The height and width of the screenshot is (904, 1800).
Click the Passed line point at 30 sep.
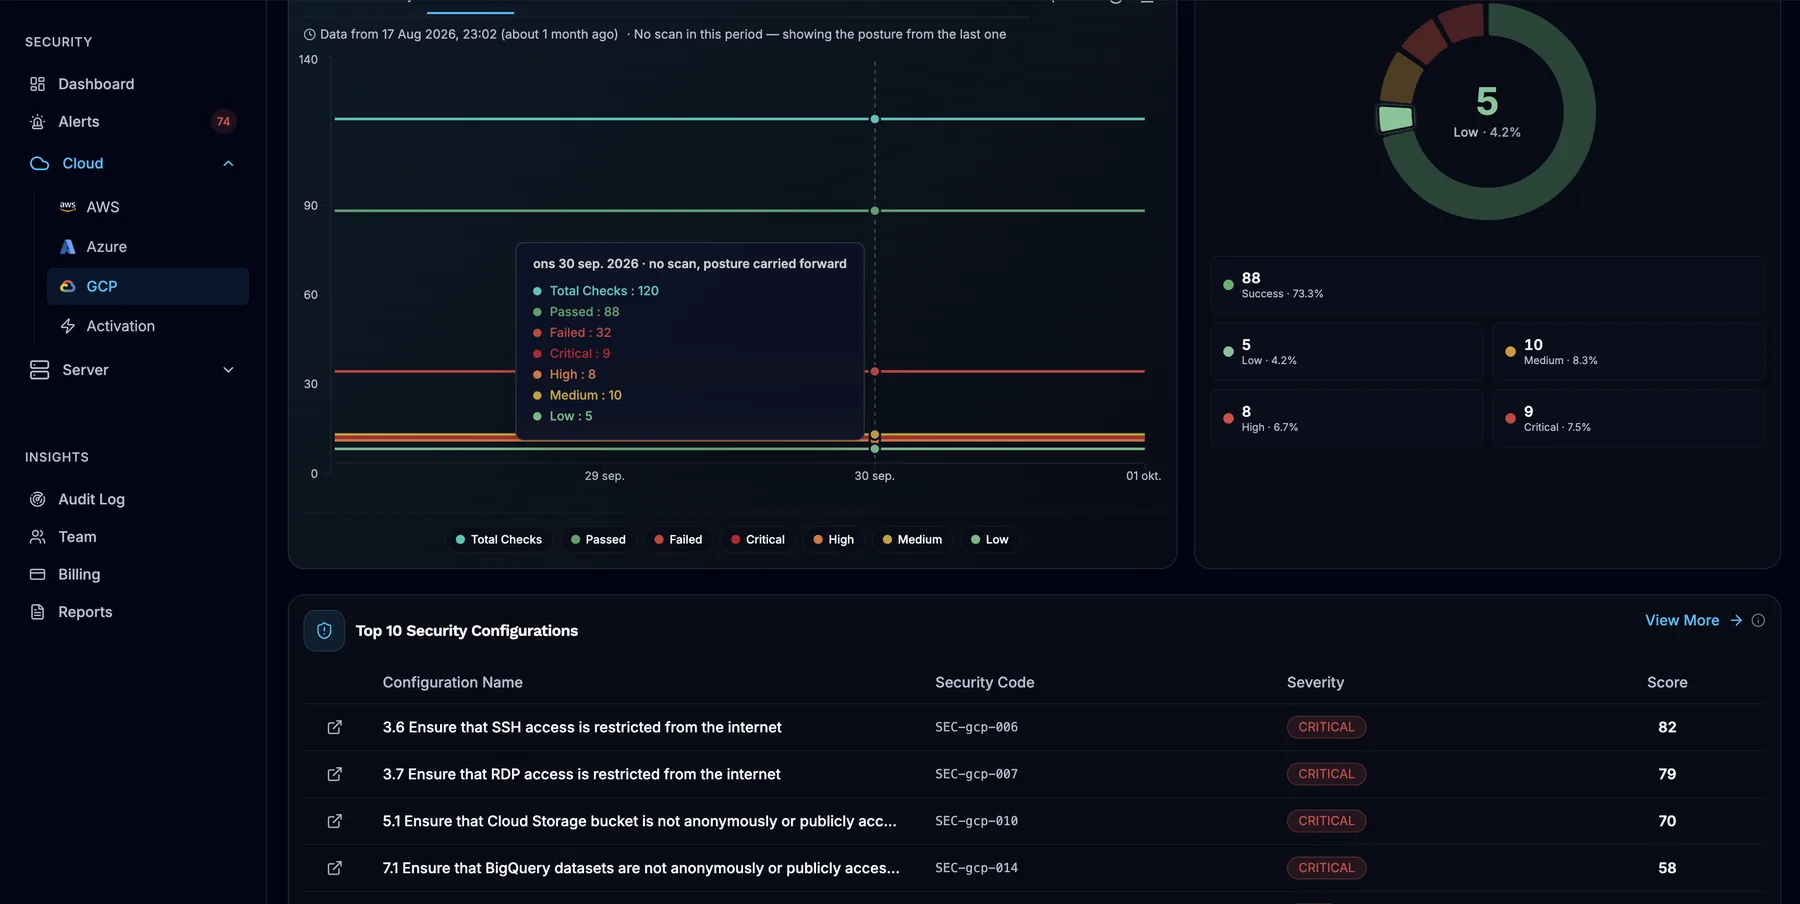tap(875, 211)
